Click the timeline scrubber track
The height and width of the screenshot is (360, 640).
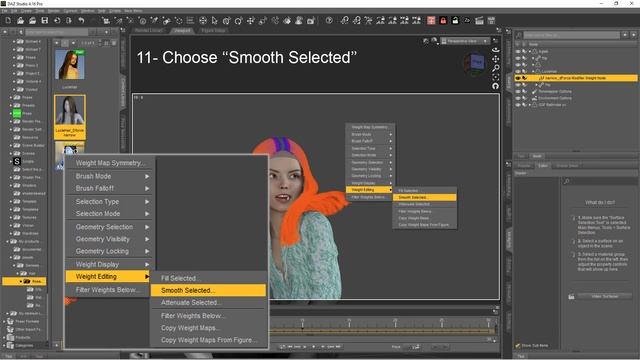(x=382, y=331)
